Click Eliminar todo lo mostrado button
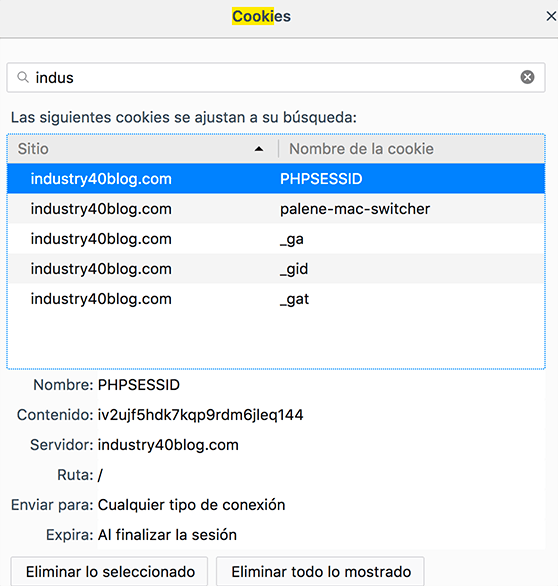The height and width of the screenshot is (586, 558). [x=320, y=571]
